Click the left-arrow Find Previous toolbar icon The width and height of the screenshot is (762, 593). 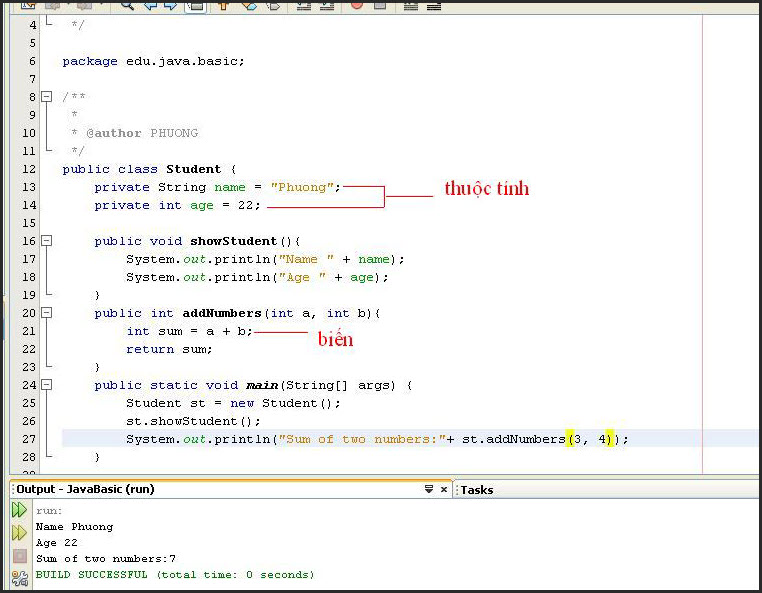(x=150, y=5)
